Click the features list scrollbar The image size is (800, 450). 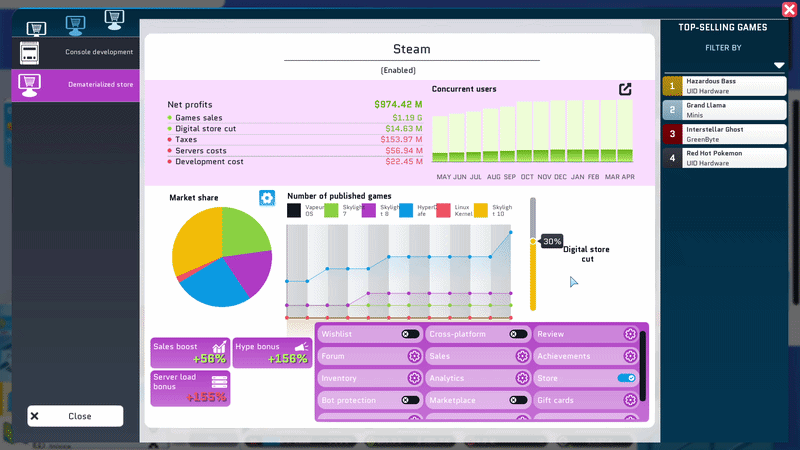pos(643,366)
